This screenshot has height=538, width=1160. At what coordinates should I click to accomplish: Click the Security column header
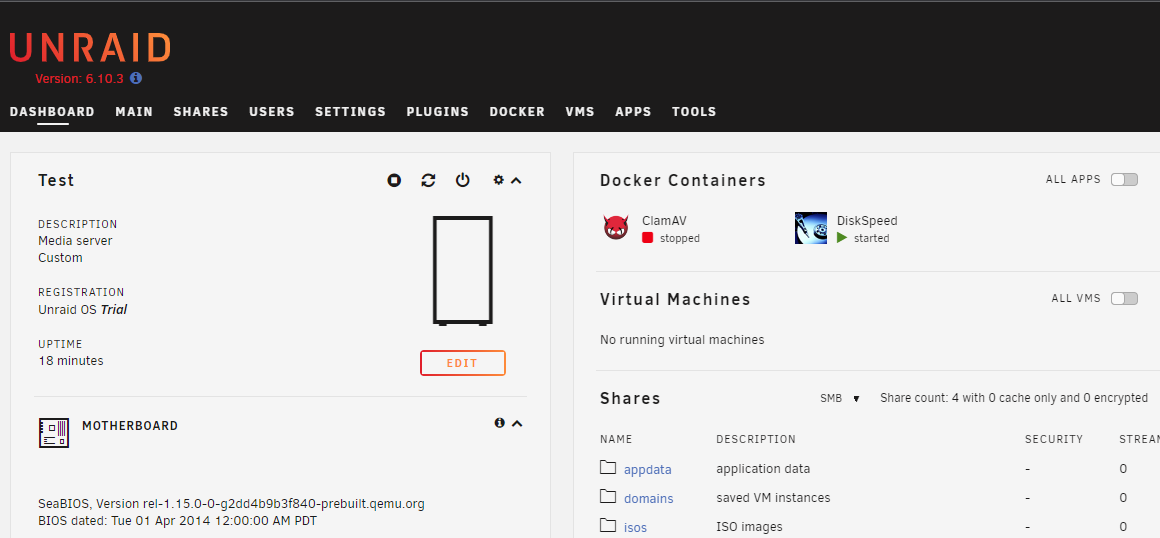click(x=1053, y=439)
